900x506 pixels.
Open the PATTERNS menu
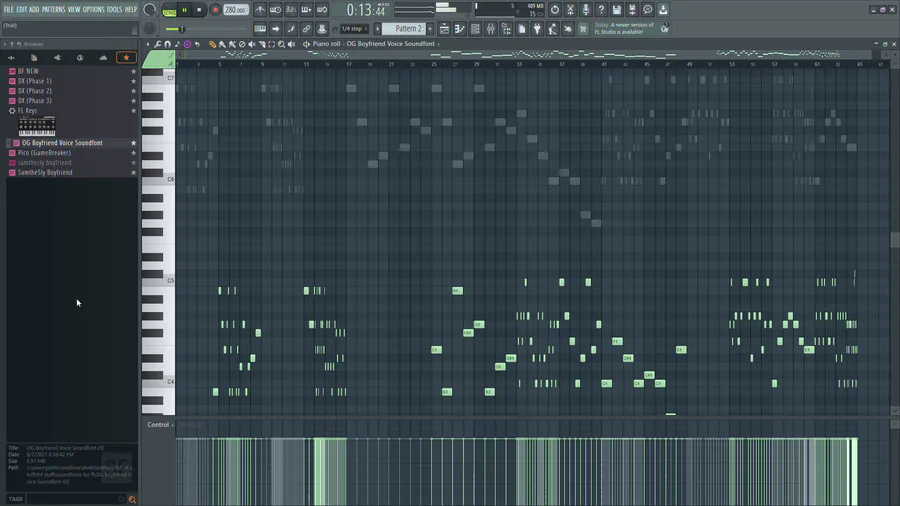coord(53,10)
